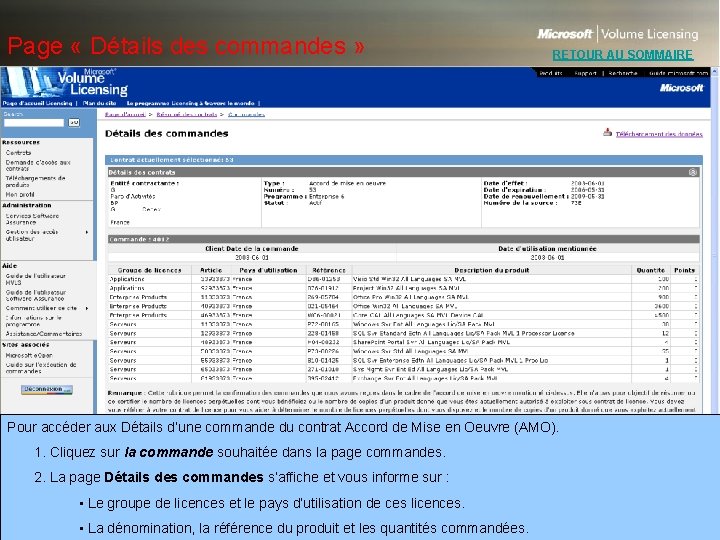
Task: Click Groupe de licences column header
Action: [x=149, y=270]
